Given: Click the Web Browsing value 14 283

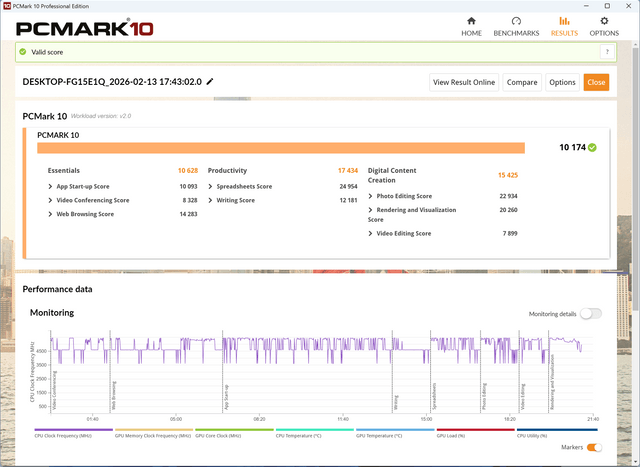Looking at the screenshot, I should click(x=188, y=214).
